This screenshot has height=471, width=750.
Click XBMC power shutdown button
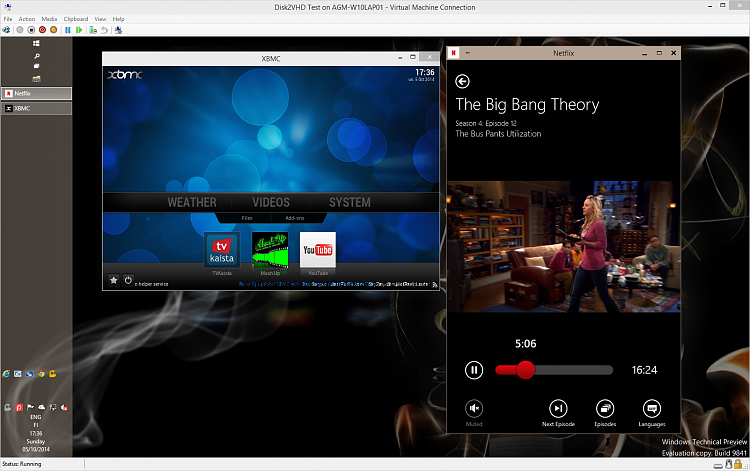coord(128,280)
